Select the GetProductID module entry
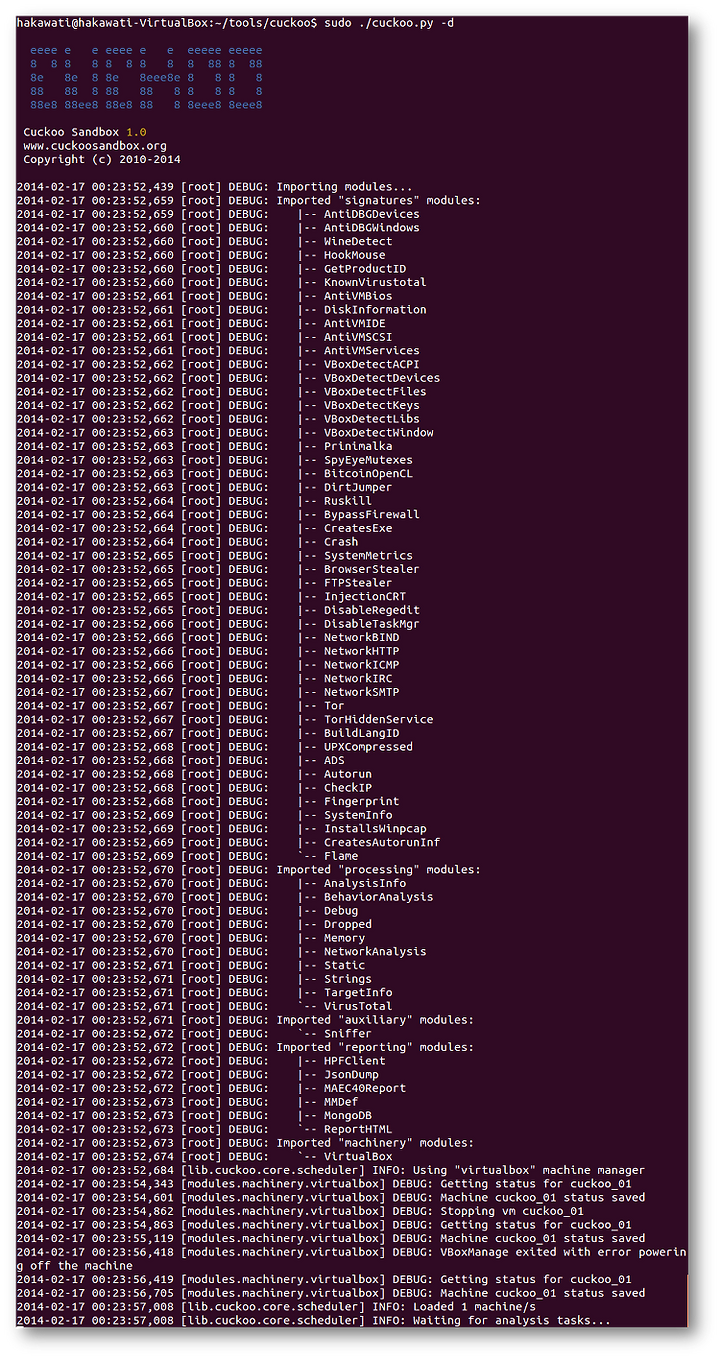 coord(365,269)
